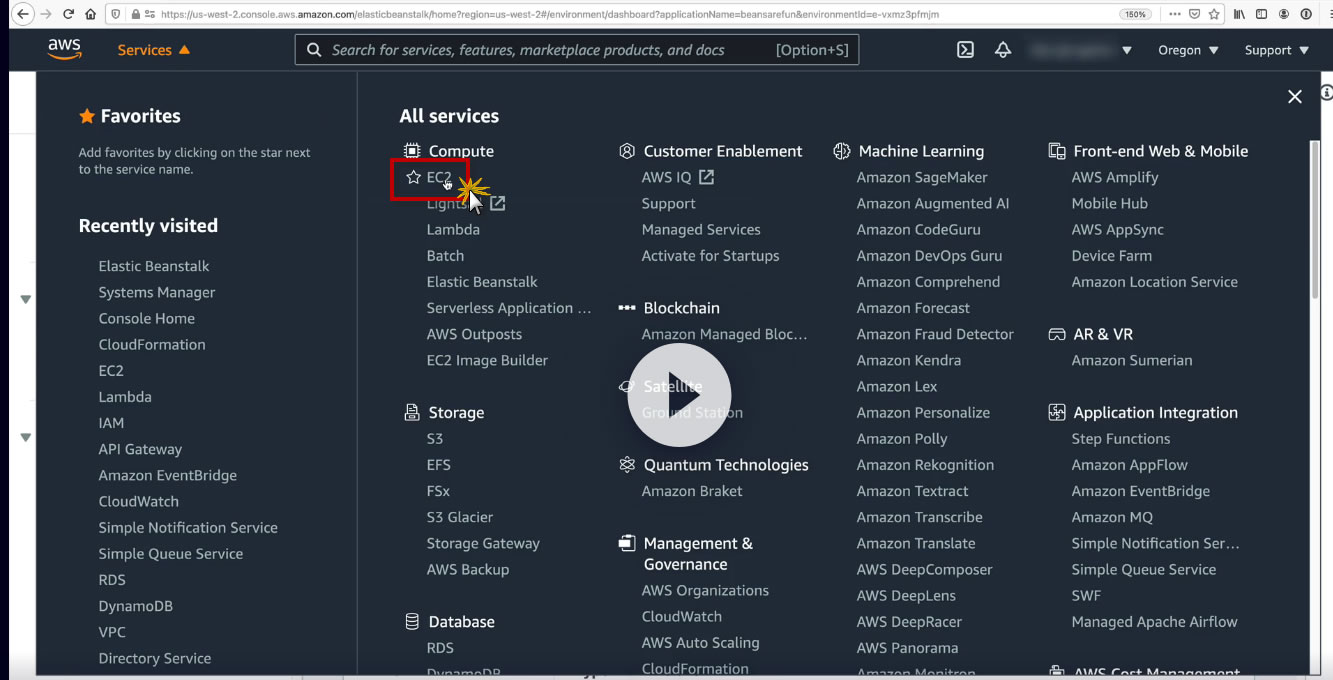Screen dimensions: 1333x680
Task: Click the browser forward arrow
Action: coord(45,15)
